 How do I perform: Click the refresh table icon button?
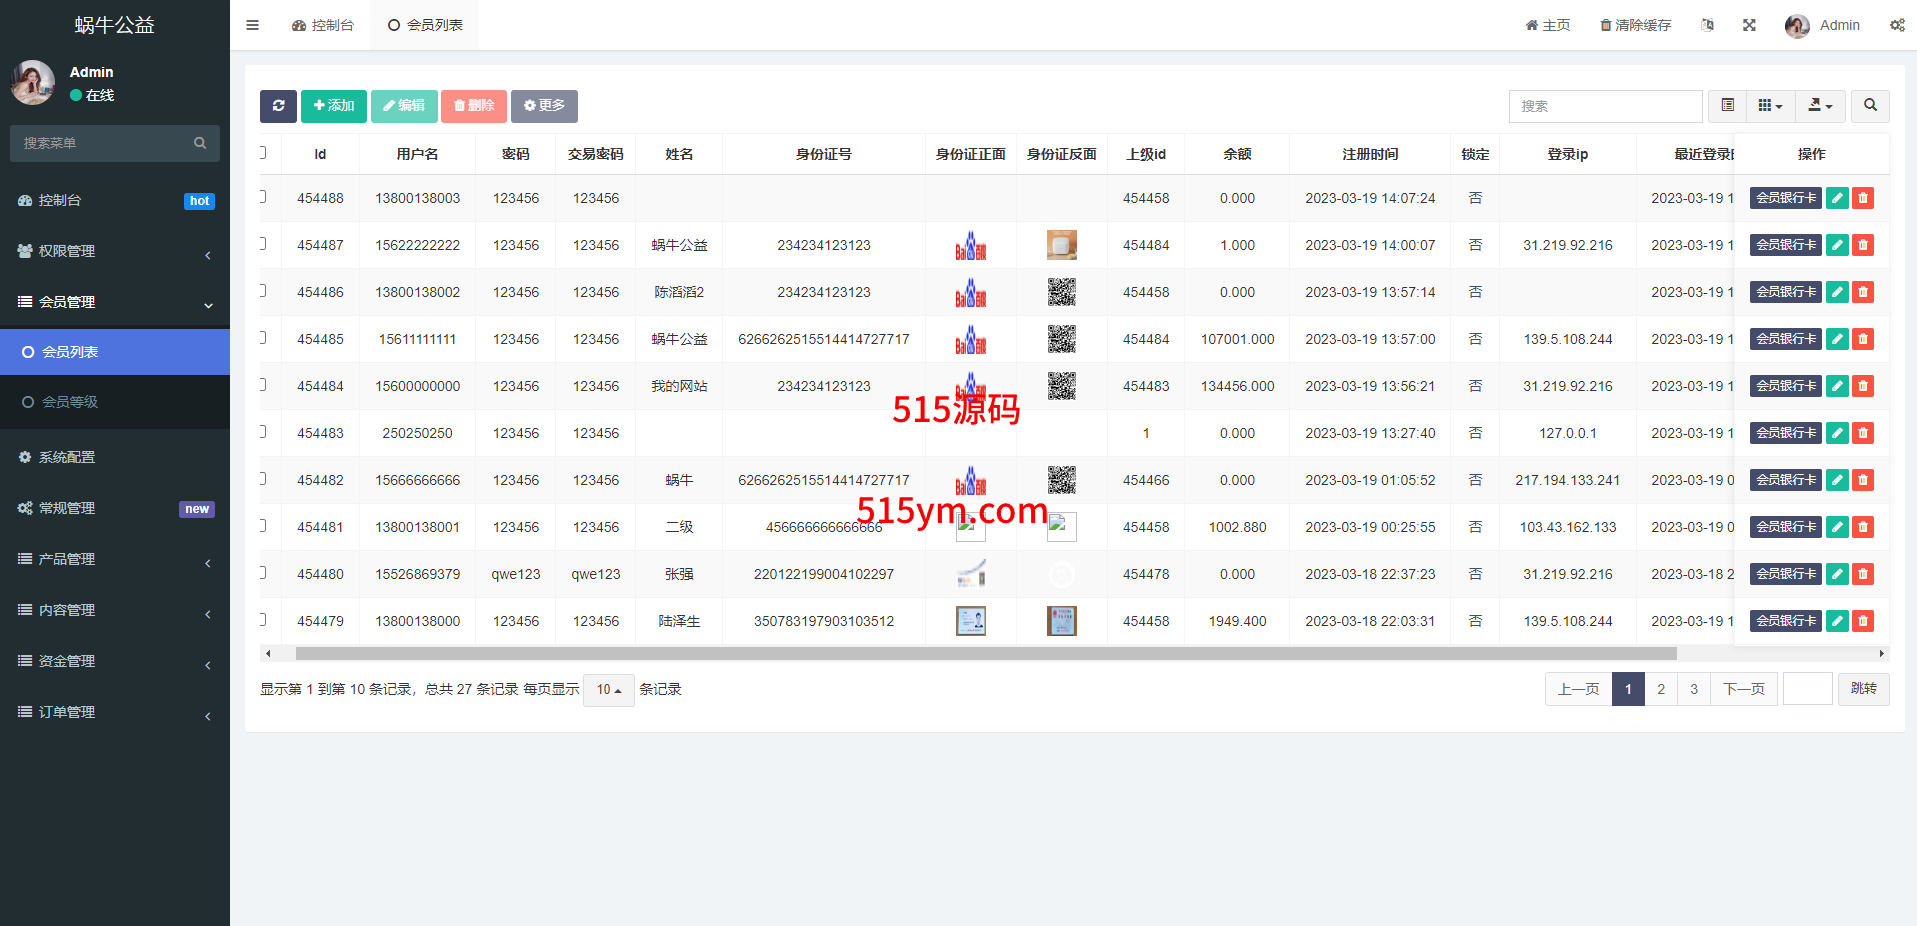pyautogui.click(x=278, y=106)
